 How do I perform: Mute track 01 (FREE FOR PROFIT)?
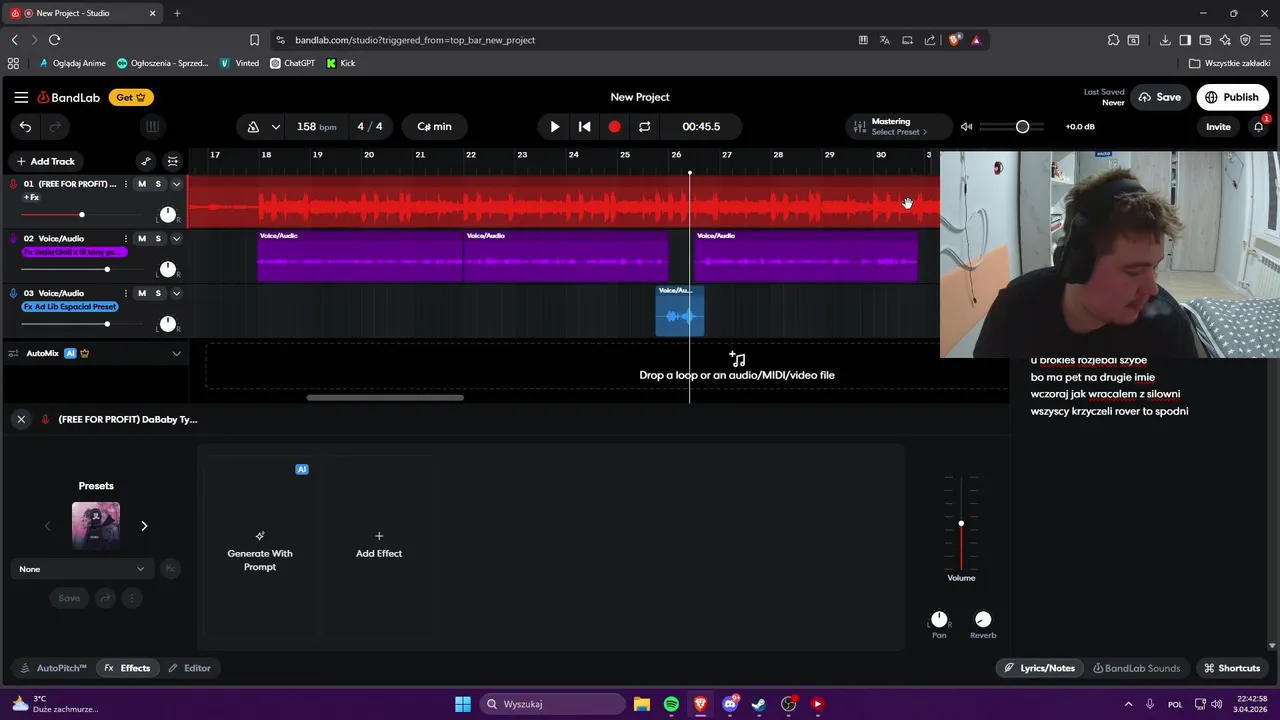(142, 184)
